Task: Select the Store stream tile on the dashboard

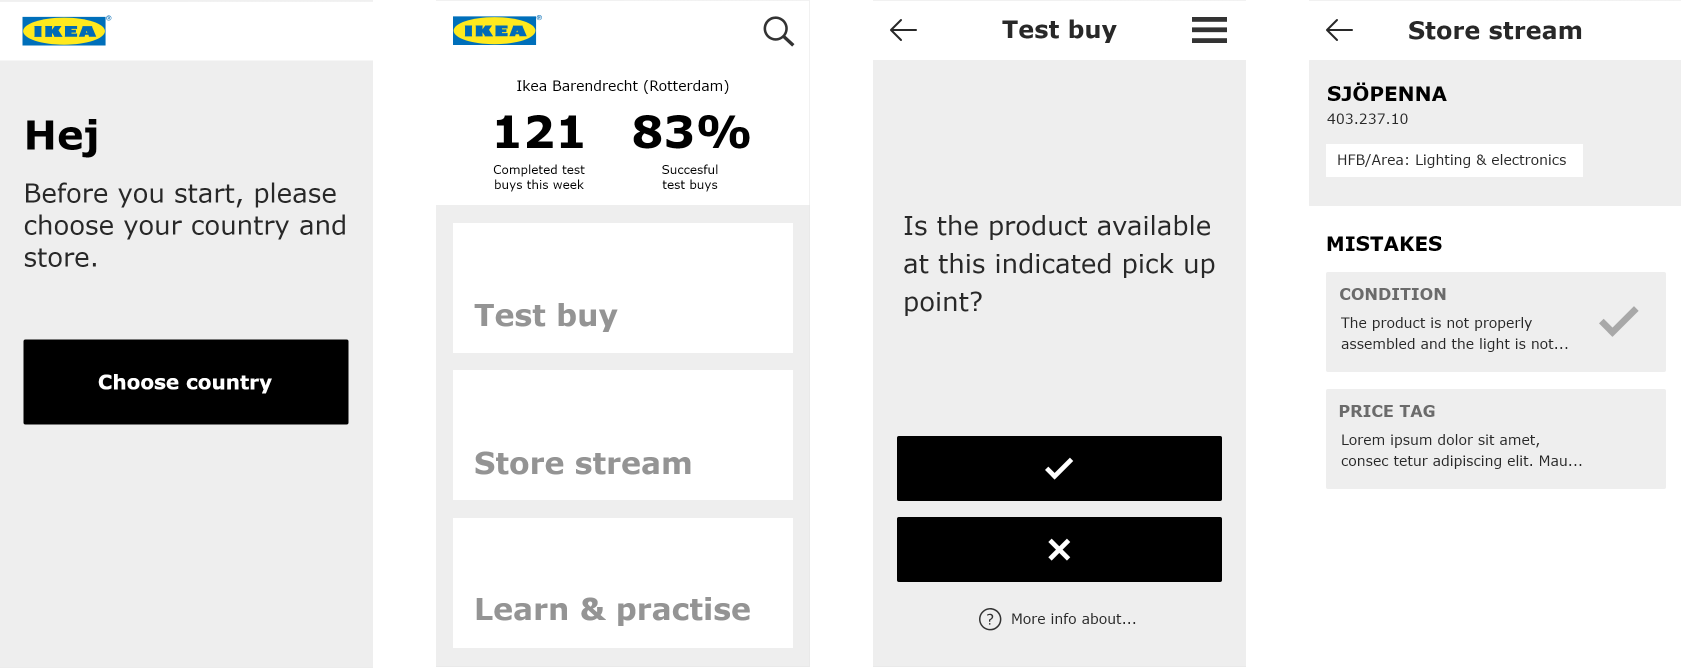Action: pos(622,435)
